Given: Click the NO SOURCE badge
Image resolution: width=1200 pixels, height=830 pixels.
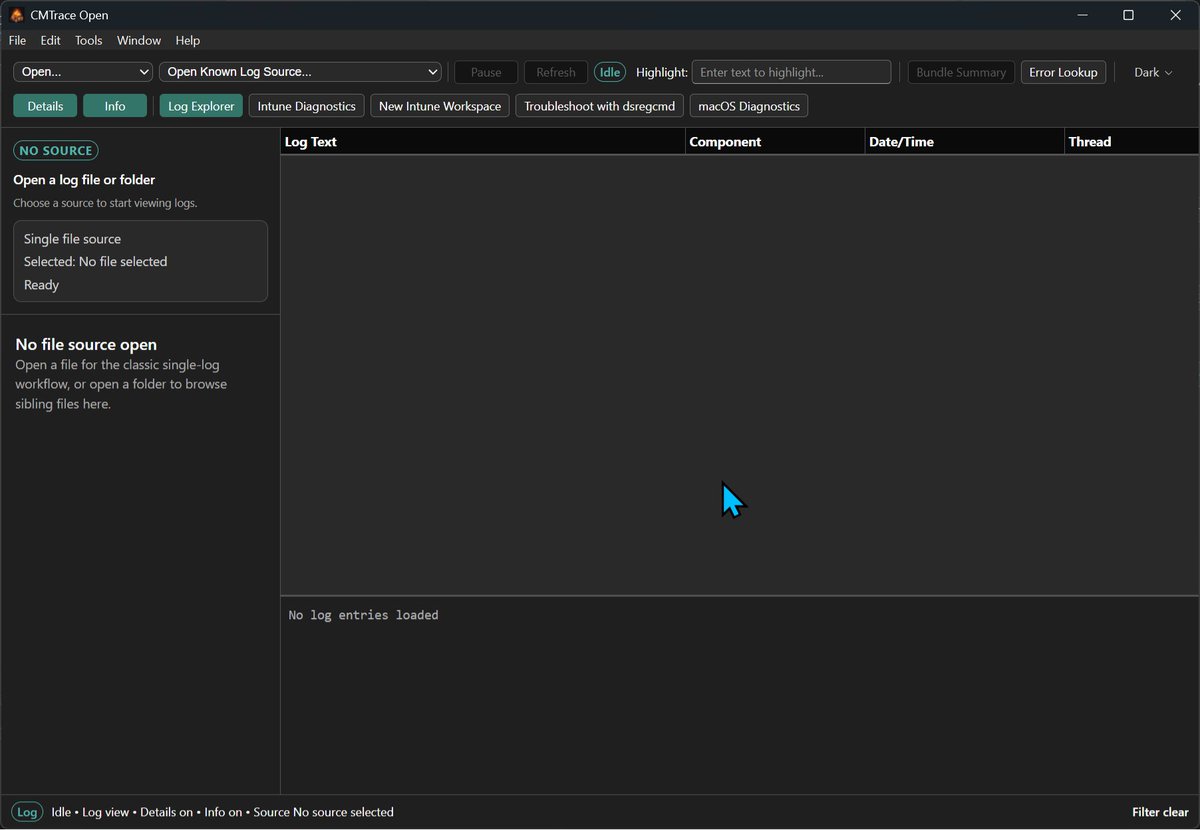Looking at the screenshot, I should 56,151.
